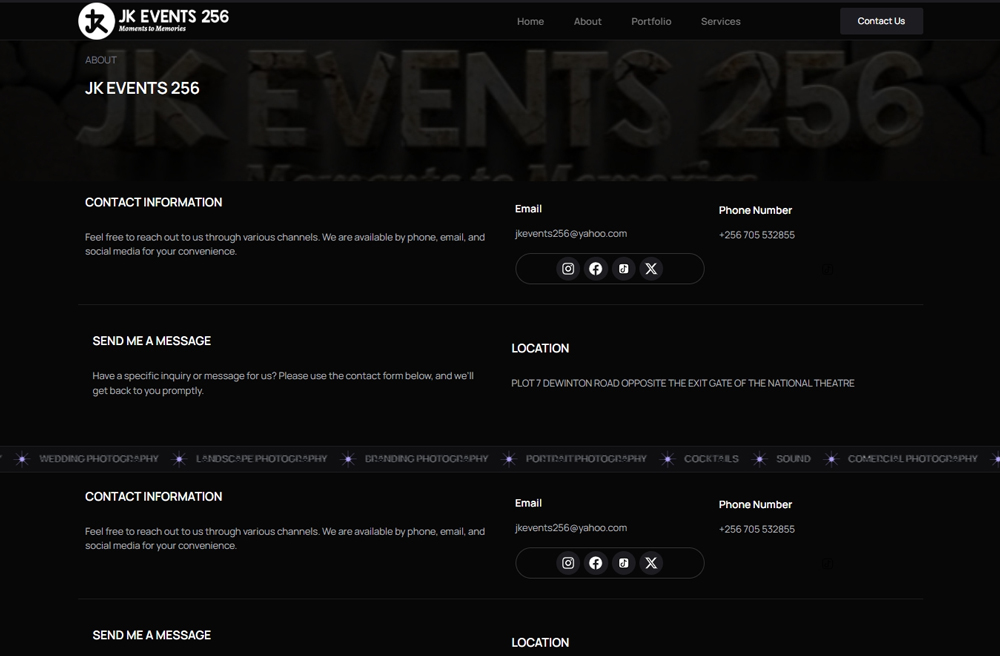The width and height of the screenshot is (1000, 656).
Task: Click +256 705 532855 in first contact section
Action: [756, 235]
